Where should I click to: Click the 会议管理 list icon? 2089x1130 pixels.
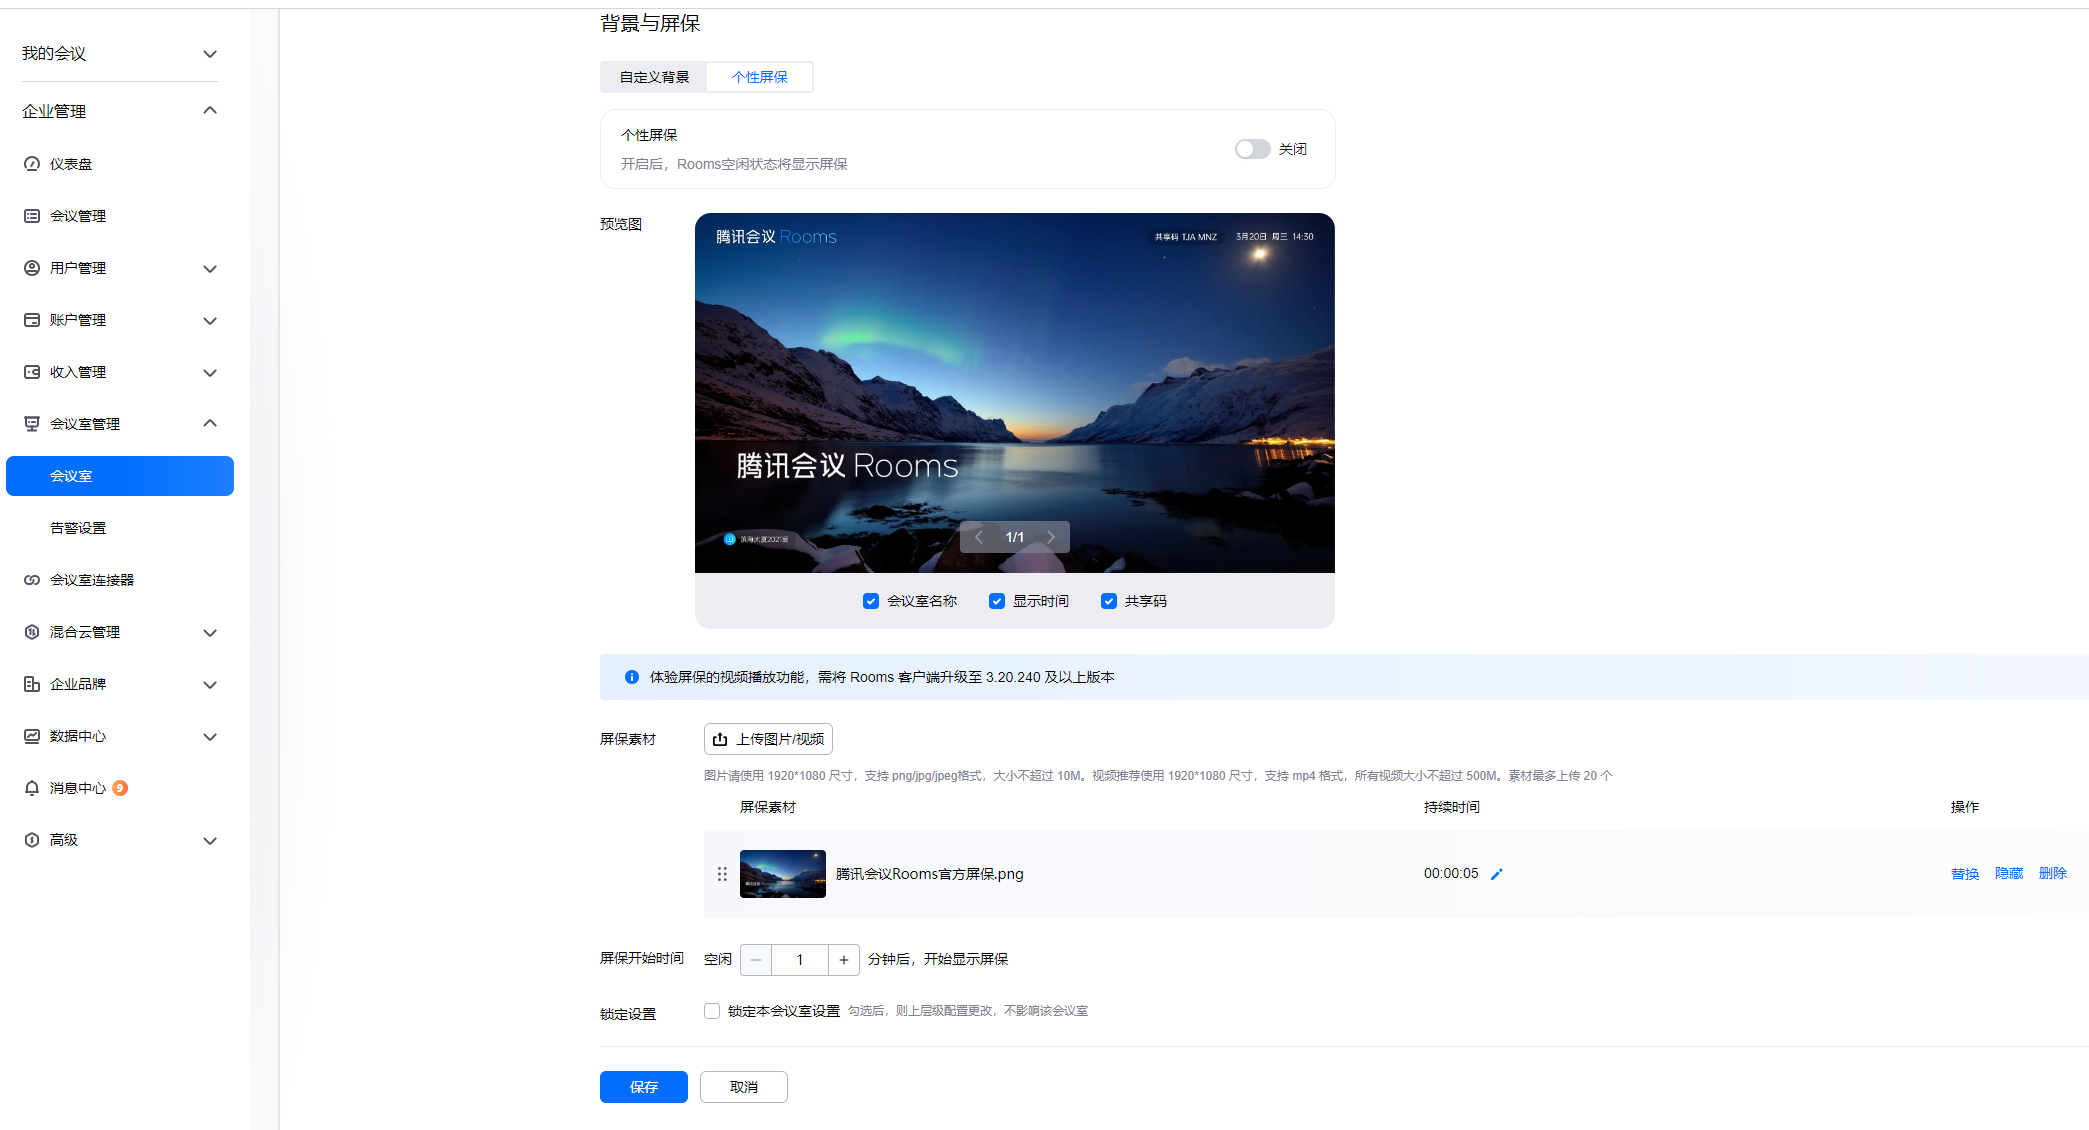coord(32,216)
